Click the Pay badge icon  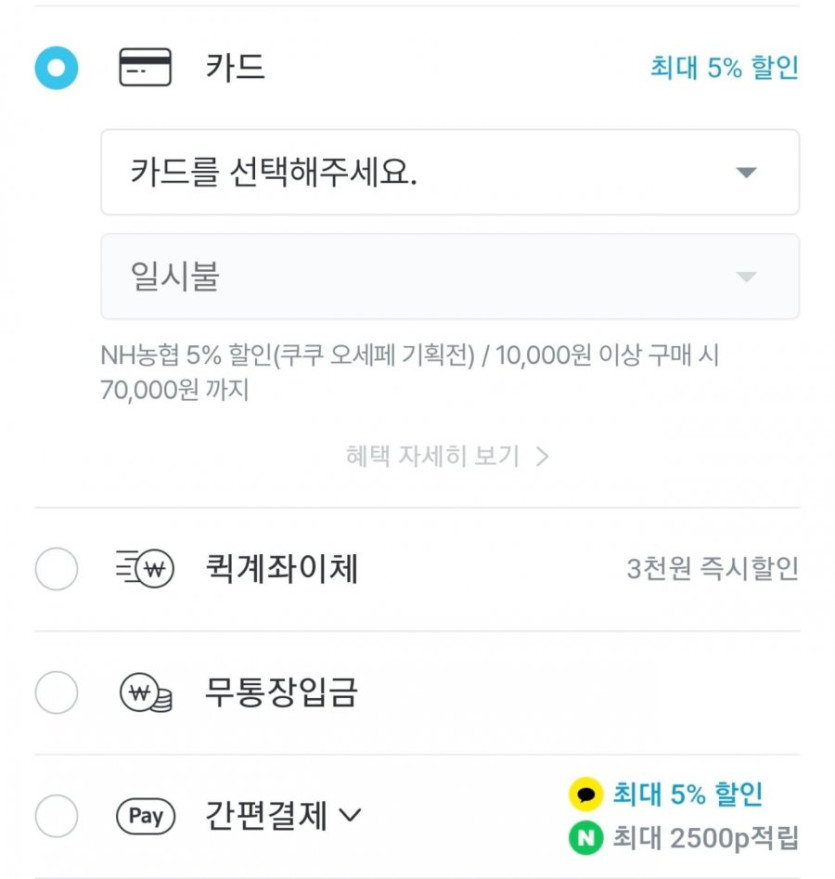145,817
